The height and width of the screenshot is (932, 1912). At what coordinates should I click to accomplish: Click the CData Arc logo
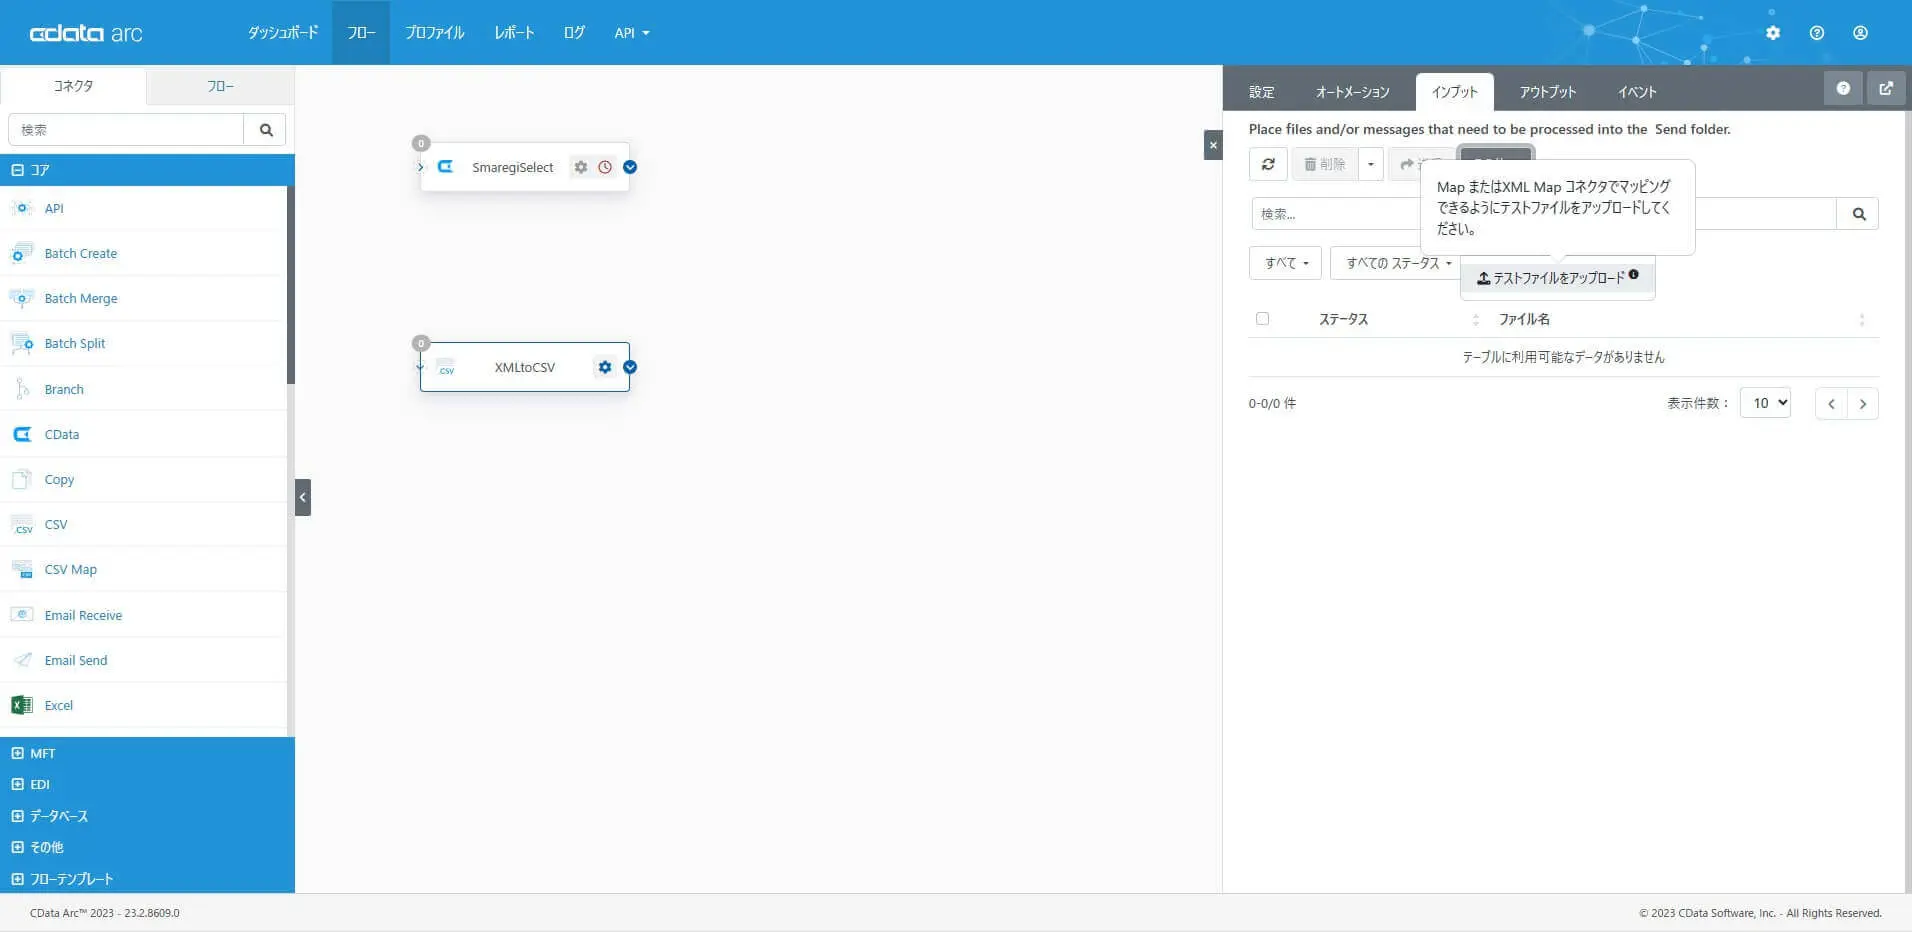(x=86, y=33)
